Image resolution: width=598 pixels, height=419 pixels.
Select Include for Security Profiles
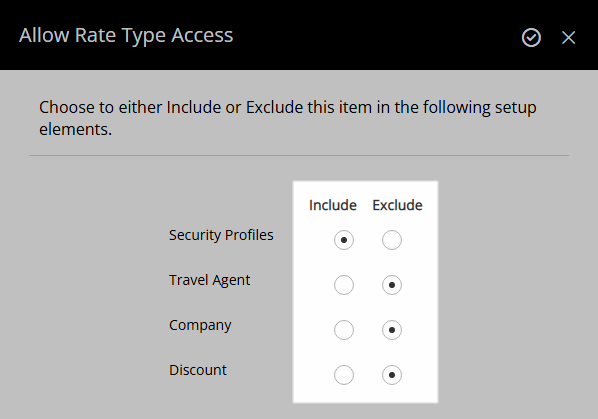(344, 240)
